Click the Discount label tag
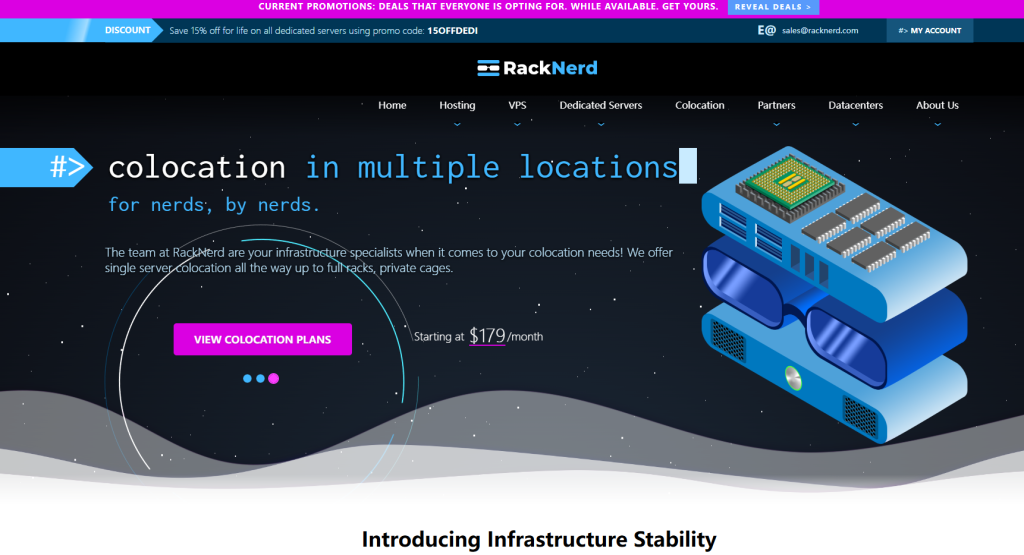1024x555 pixels. (127, 30)
